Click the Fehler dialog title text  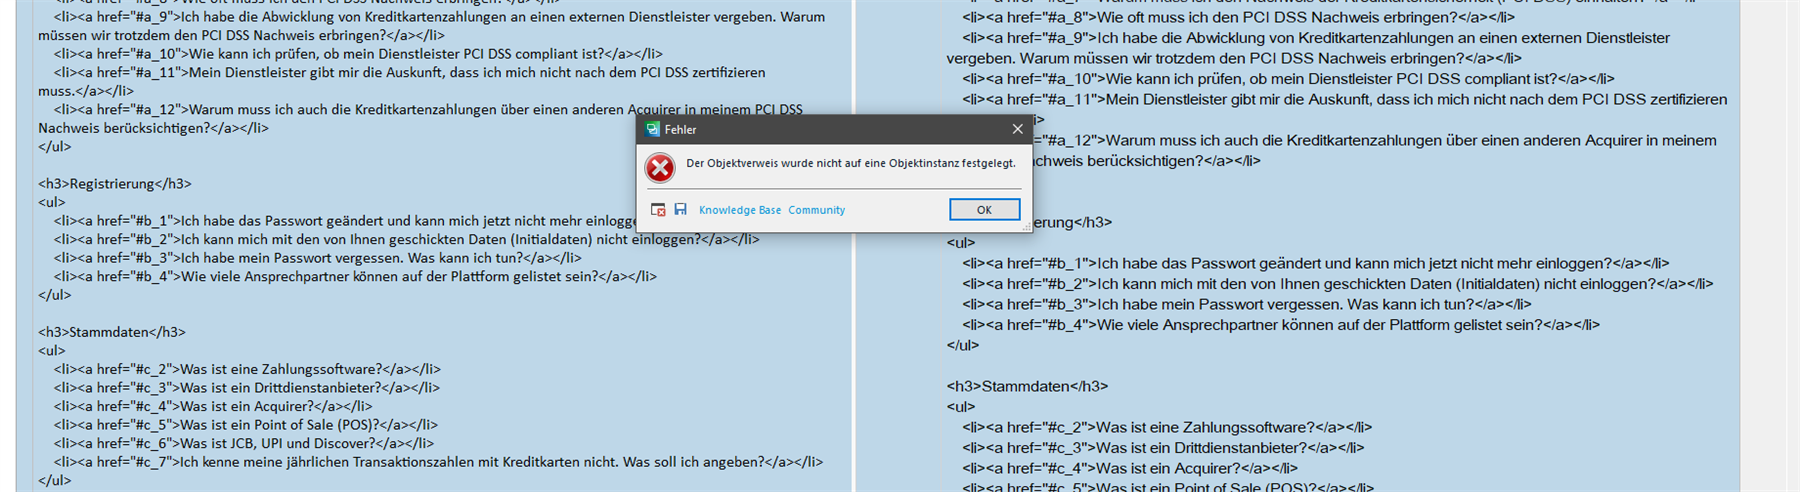click(x=680, y=129)
